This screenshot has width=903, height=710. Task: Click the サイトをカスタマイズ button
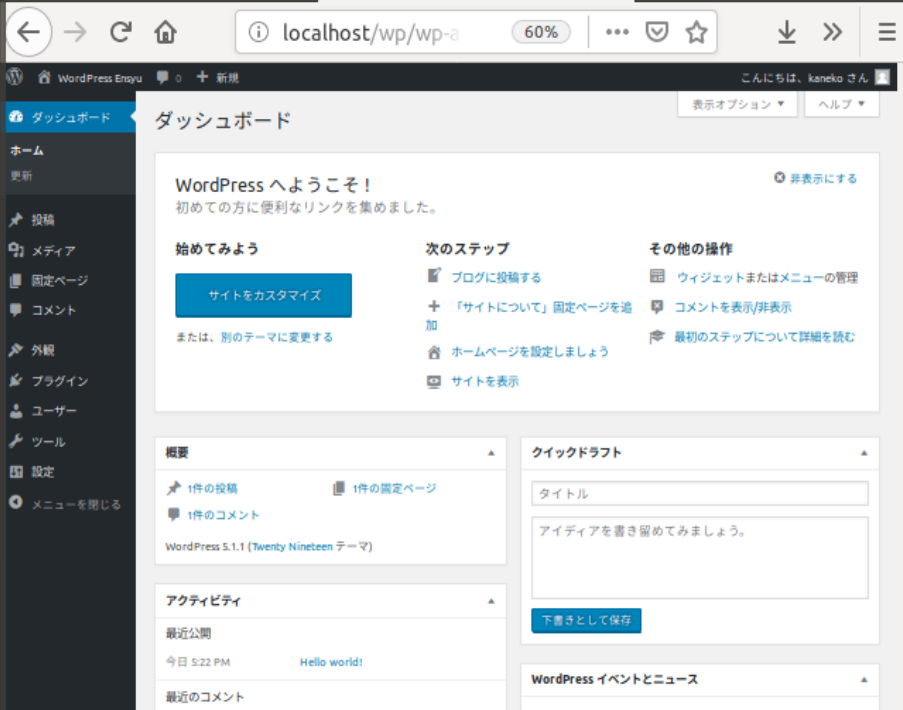click(264, 295)
